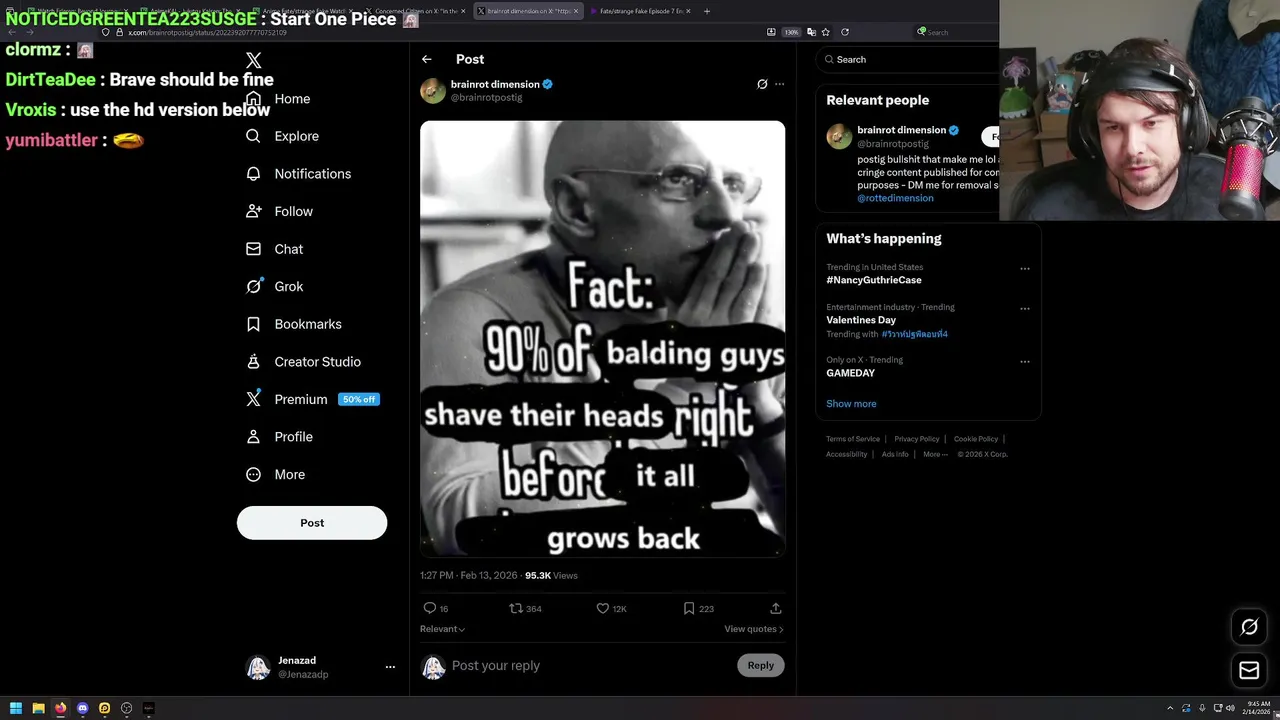Open Discord from the taskbar
The width and height of the screenshot is (1280, 720).
click(x=82, y=708)
